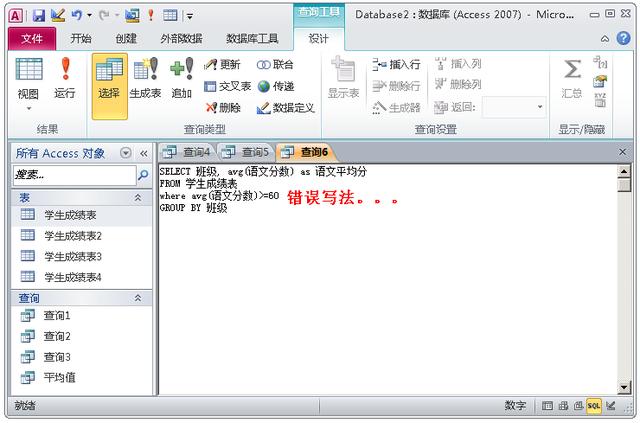Select query 查询2 in navigation pane
This screenshot has height=423, width=640.
[x=82, y=336]
